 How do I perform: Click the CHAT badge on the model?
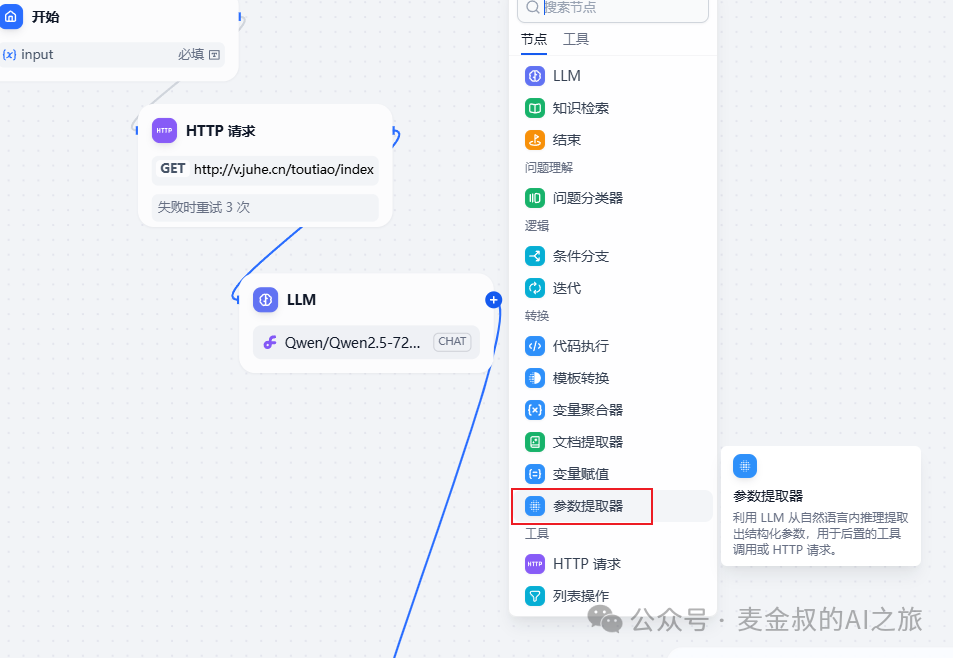452,341
